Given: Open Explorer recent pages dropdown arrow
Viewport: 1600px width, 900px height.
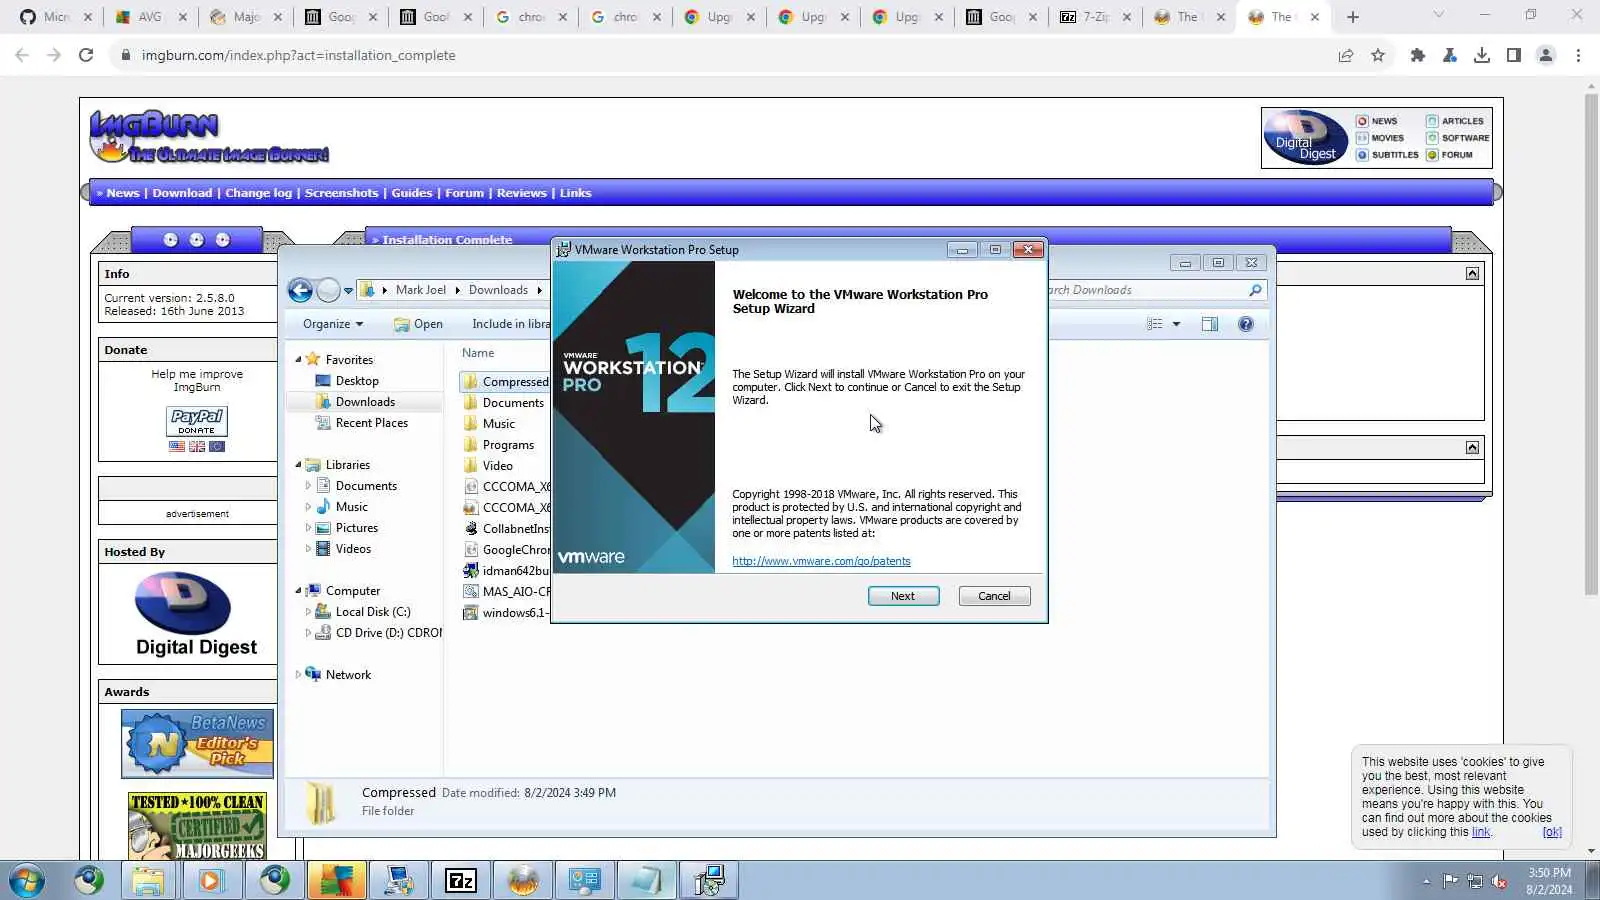Looking at the screenshot, I should [x=348, y=291].
